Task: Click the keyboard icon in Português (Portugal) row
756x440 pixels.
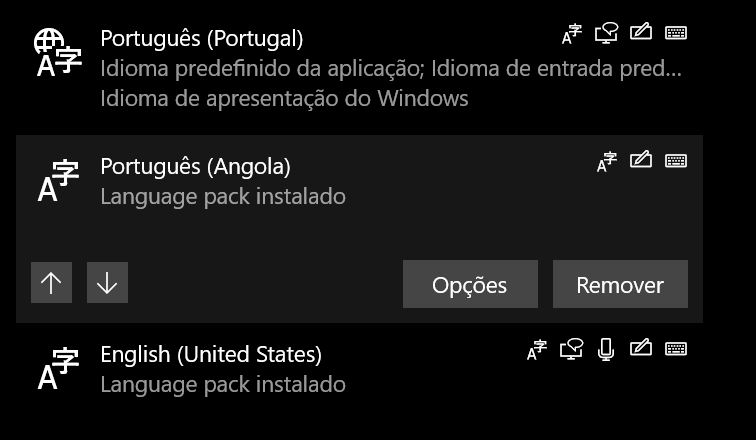Action: point(676,34)
